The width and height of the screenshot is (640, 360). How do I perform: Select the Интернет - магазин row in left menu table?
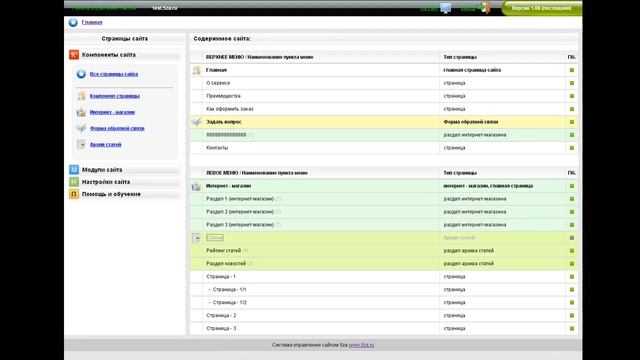click(384, 186)
